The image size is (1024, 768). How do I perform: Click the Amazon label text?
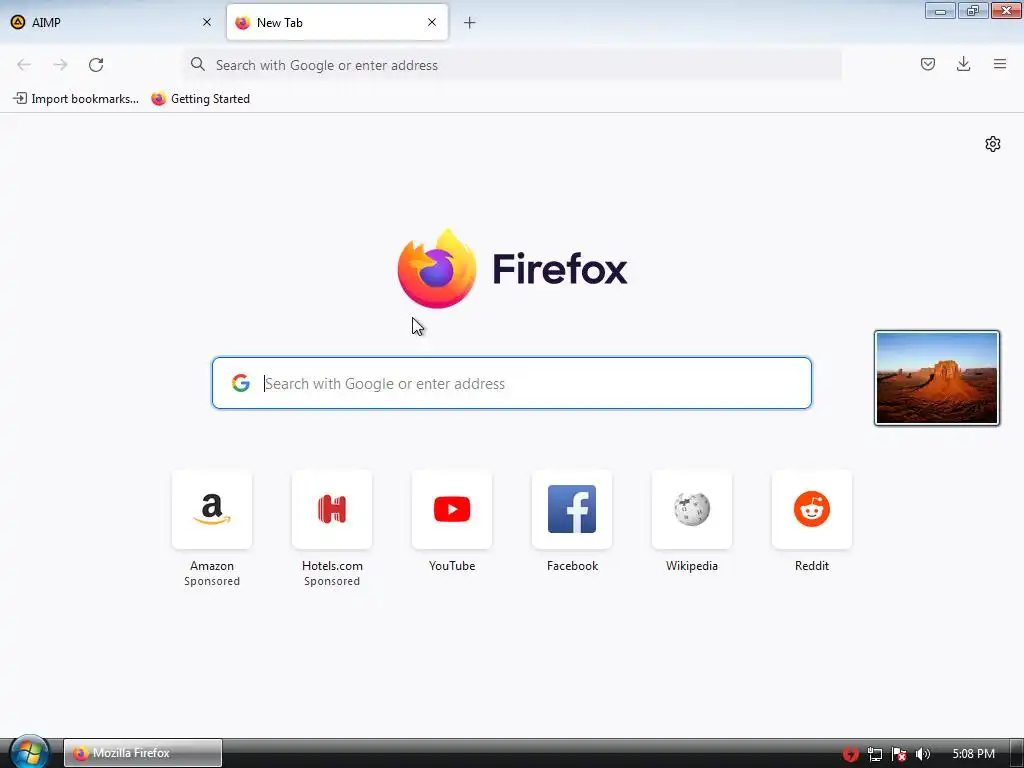pyautogui.click(x=212, y=566)
